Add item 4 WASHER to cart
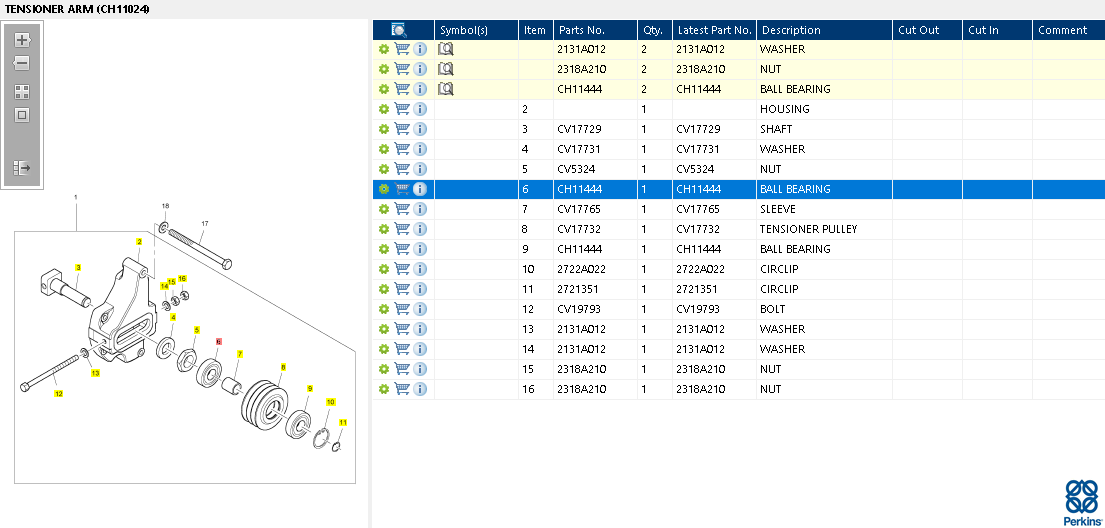Screen dimensions: 1105x528 pos(402,149)
